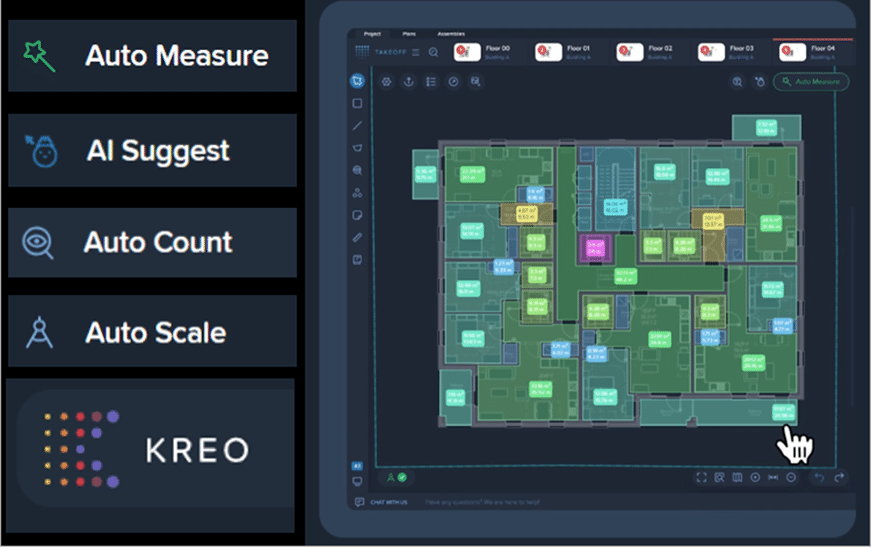Click the sticky note tool in sidebar
This screenshot has width=871, height=548.
pos(357,215)
